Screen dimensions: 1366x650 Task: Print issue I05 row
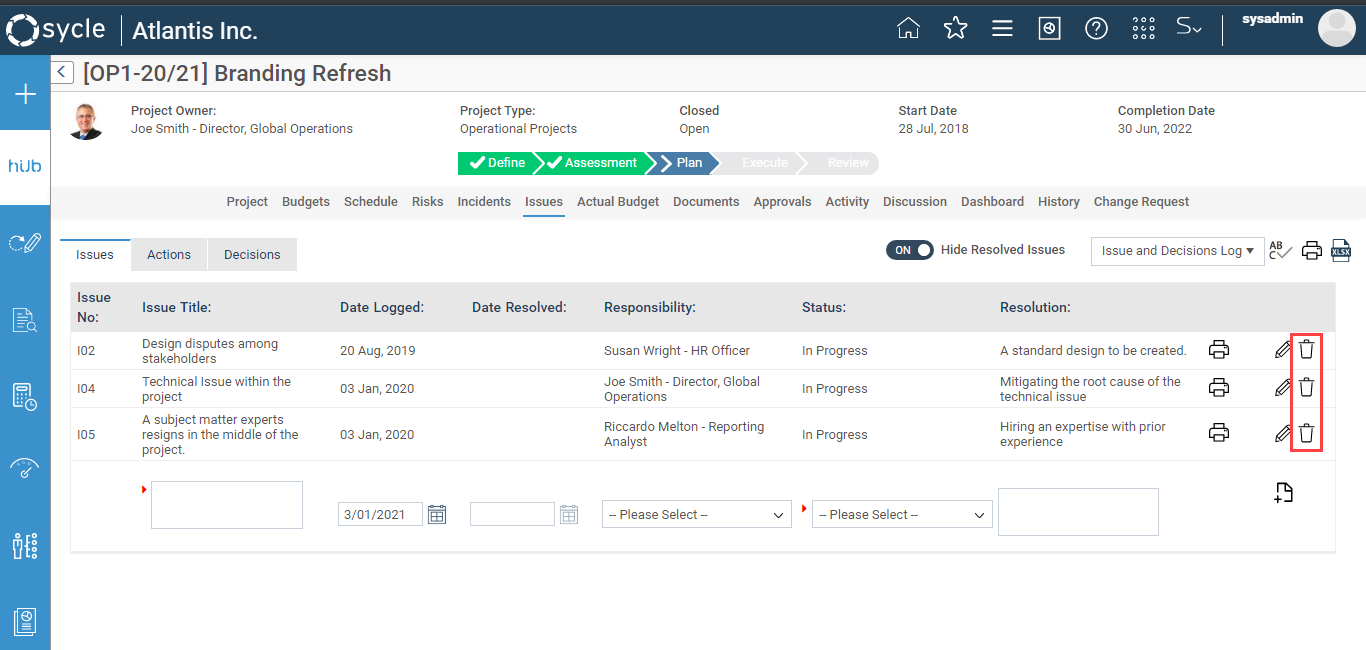(1219, 433)
